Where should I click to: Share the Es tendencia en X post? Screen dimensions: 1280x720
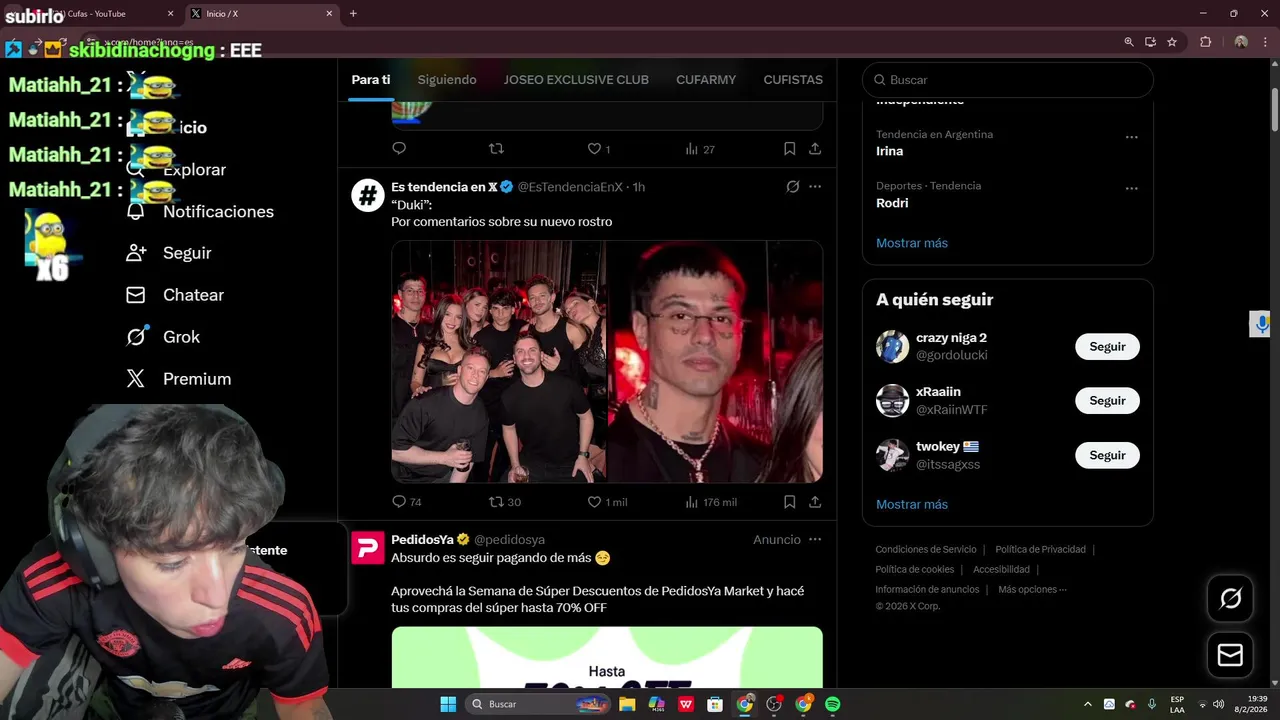pyautogui.click(x=815, y=502)
